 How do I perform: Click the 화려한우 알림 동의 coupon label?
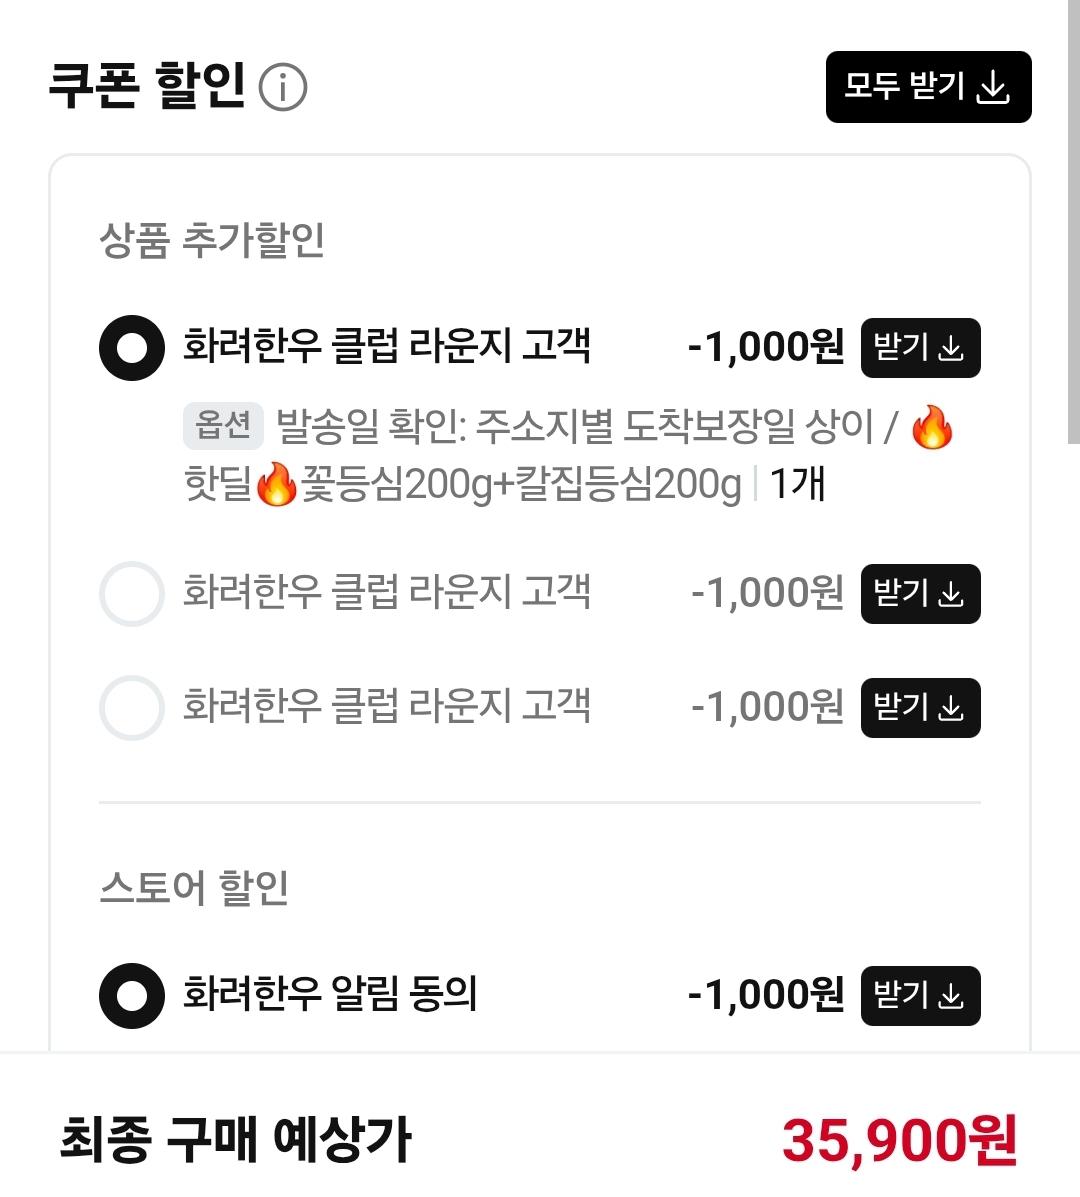pos(330,995)
